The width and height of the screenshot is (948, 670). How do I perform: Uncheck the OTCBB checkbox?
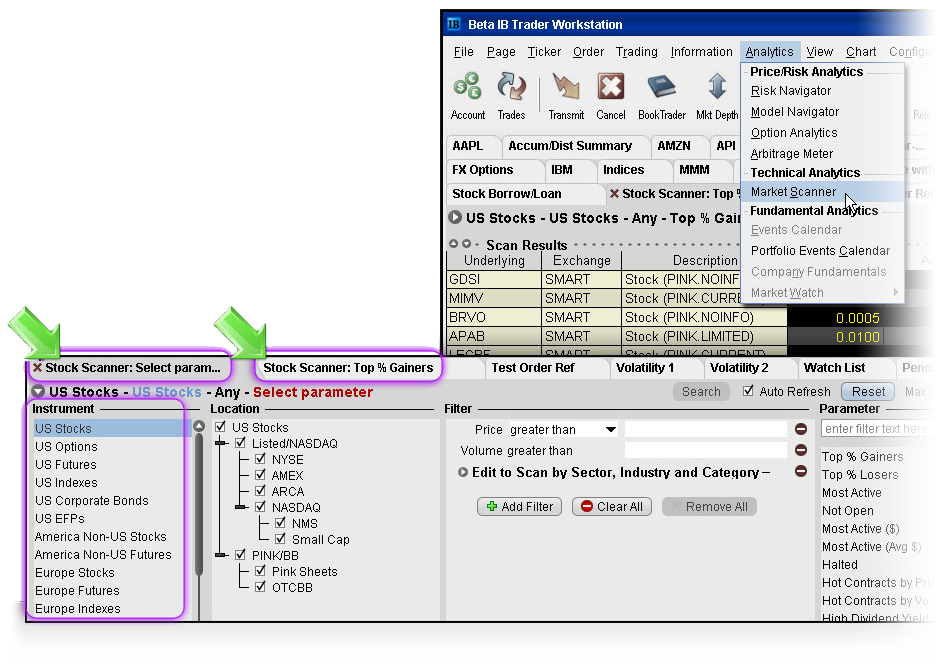pos(261,587)
